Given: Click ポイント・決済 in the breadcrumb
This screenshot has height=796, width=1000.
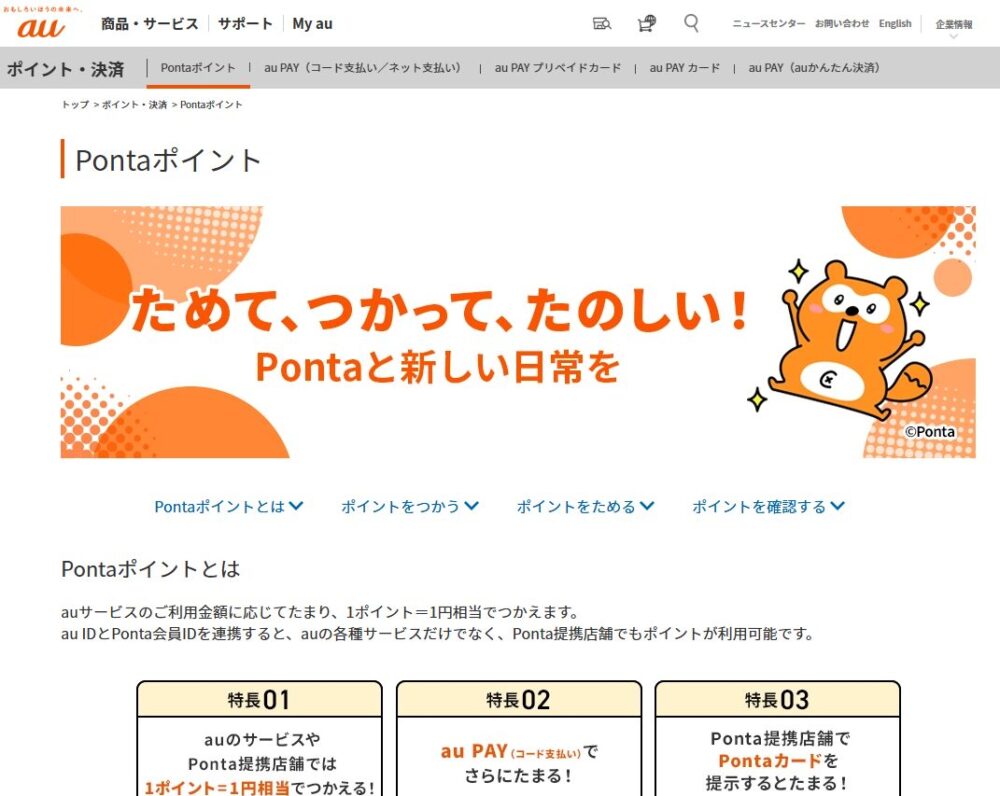Looking at the screenshot, I should tap(135, 105).
